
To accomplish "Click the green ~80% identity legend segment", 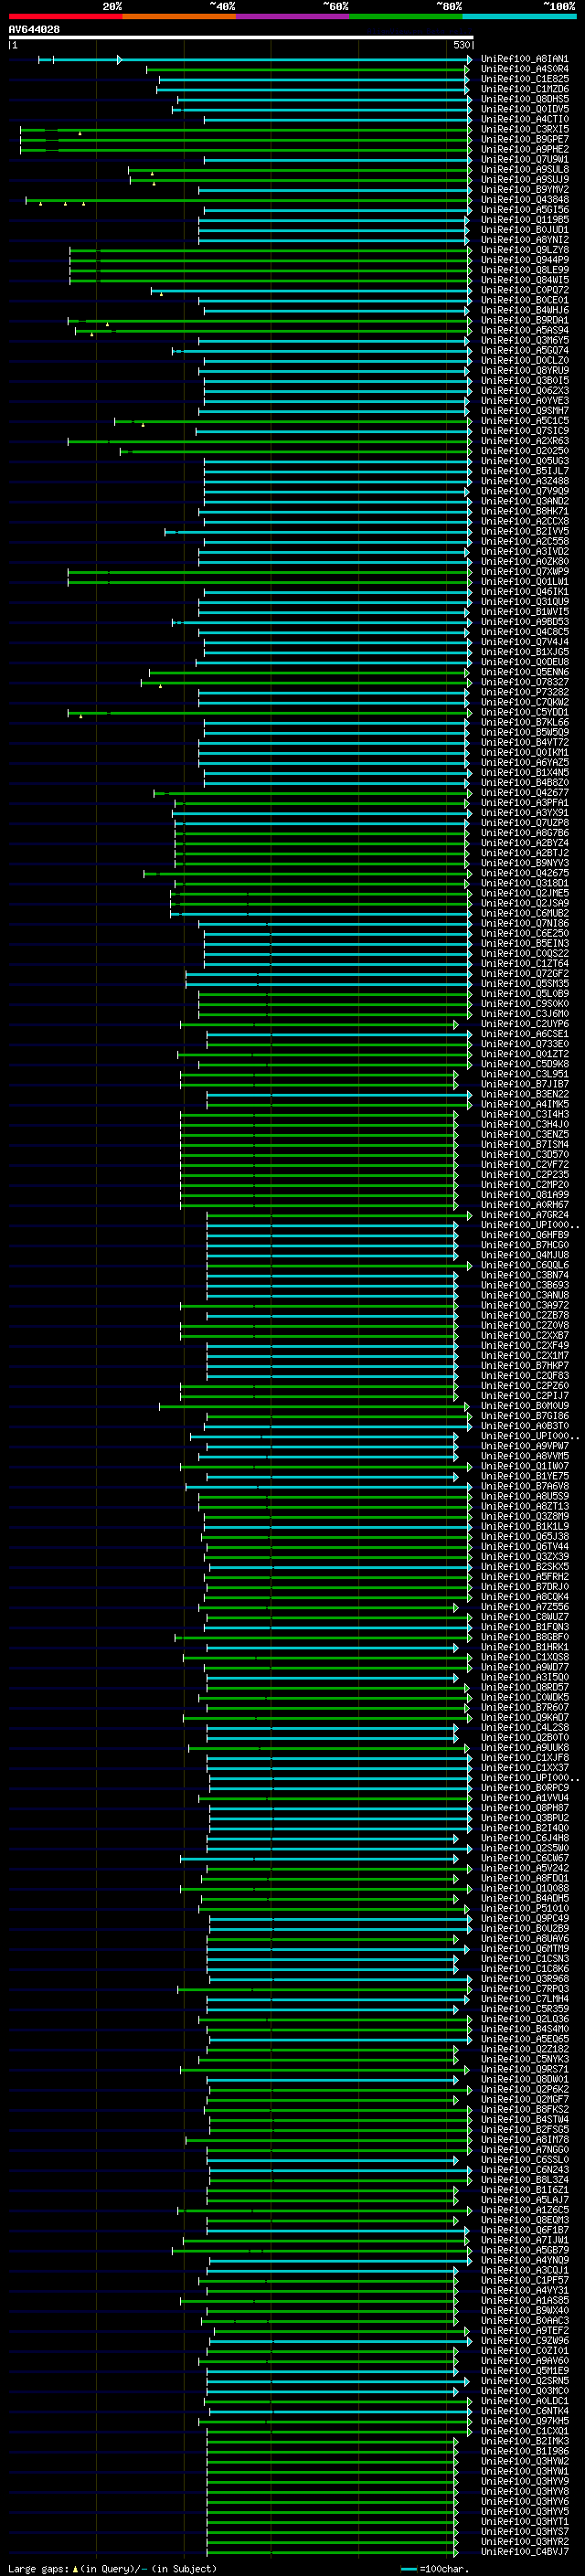I will click(x=406, y=16).
